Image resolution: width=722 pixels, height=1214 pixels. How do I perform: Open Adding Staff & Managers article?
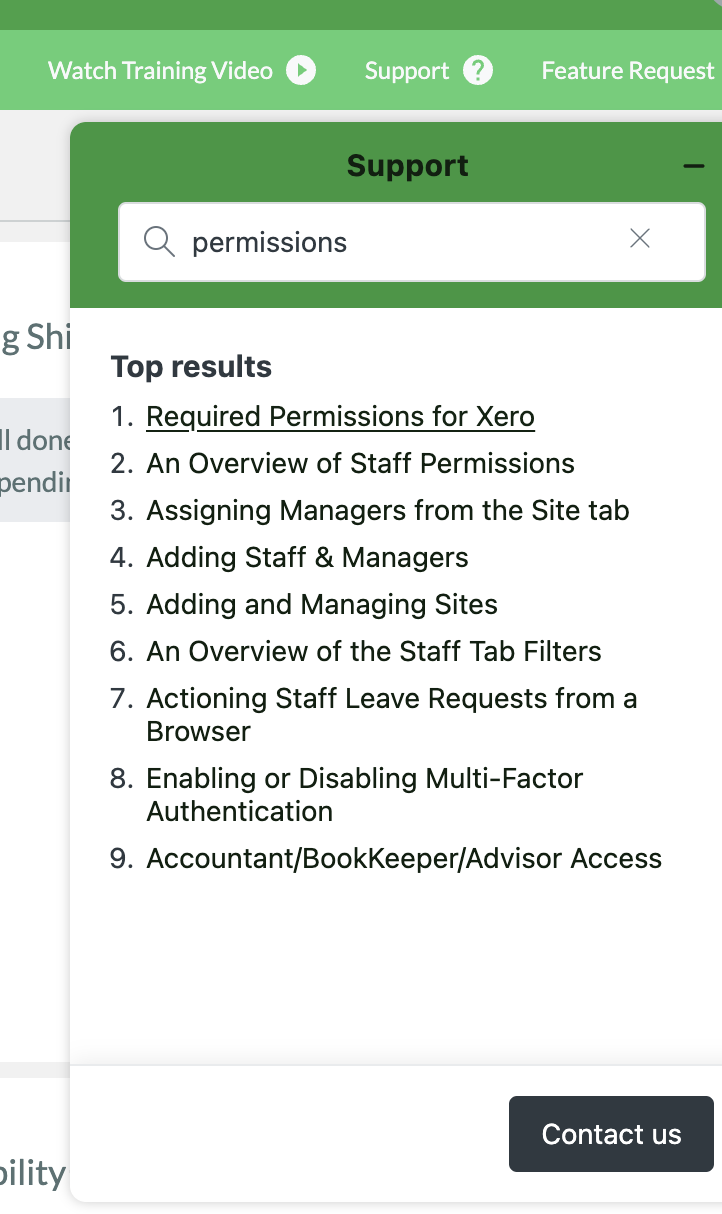coord(307,557)
